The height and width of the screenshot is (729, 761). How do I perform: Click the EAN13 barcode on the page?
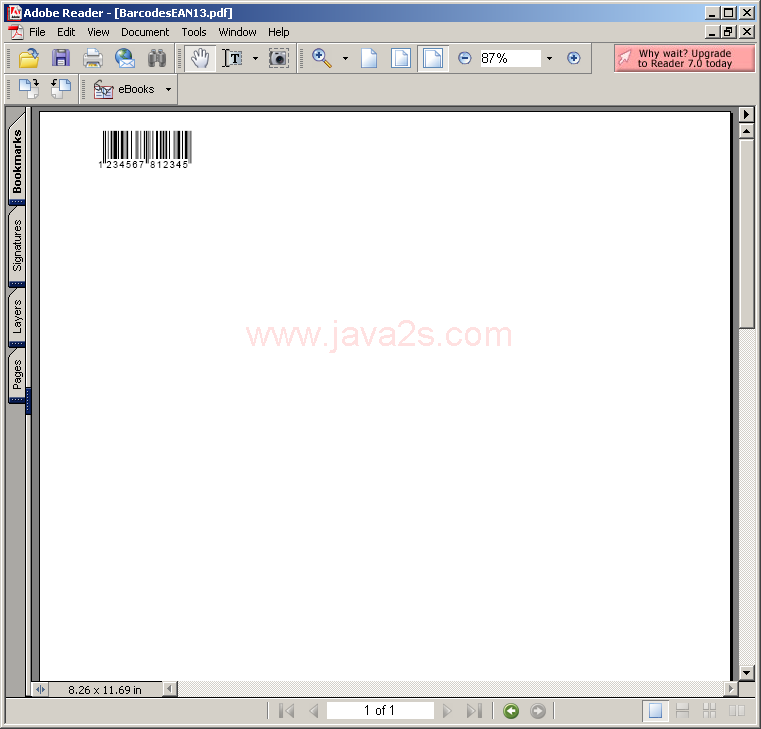(x=146, y=149)
